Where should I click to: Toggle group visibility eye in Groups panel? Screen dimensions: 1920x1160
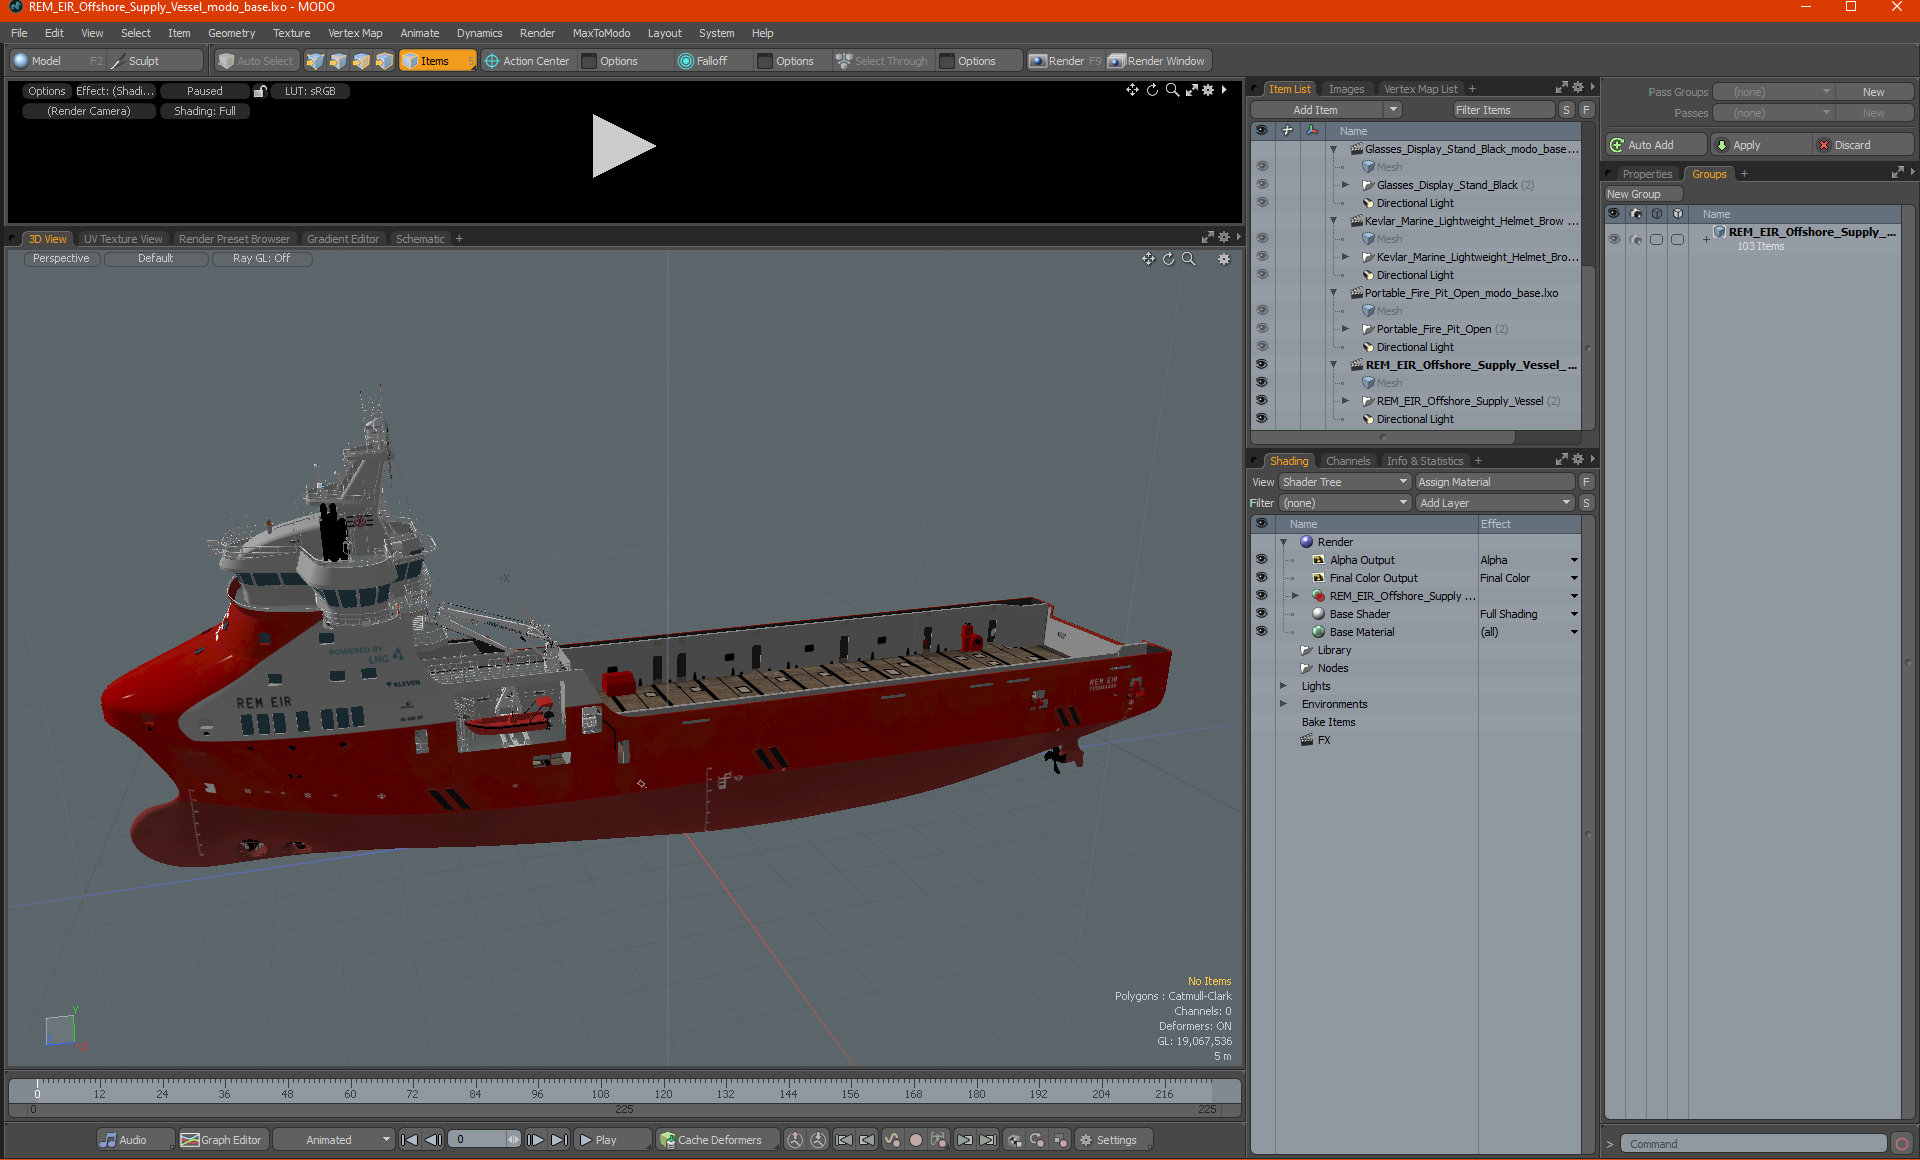[x=1614, y=239]
